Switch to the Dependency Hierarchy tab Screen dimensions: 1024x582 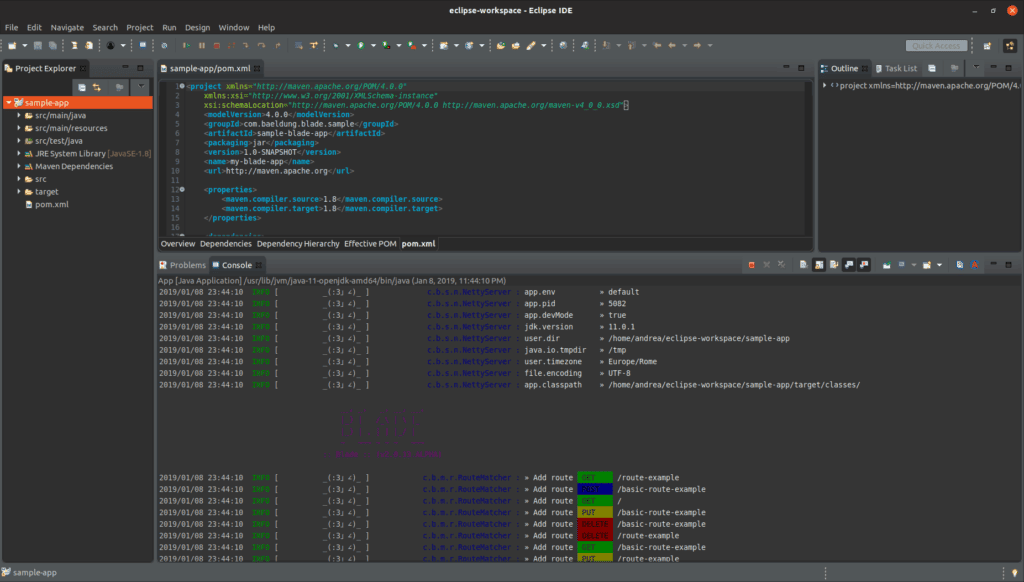point(298,244)
